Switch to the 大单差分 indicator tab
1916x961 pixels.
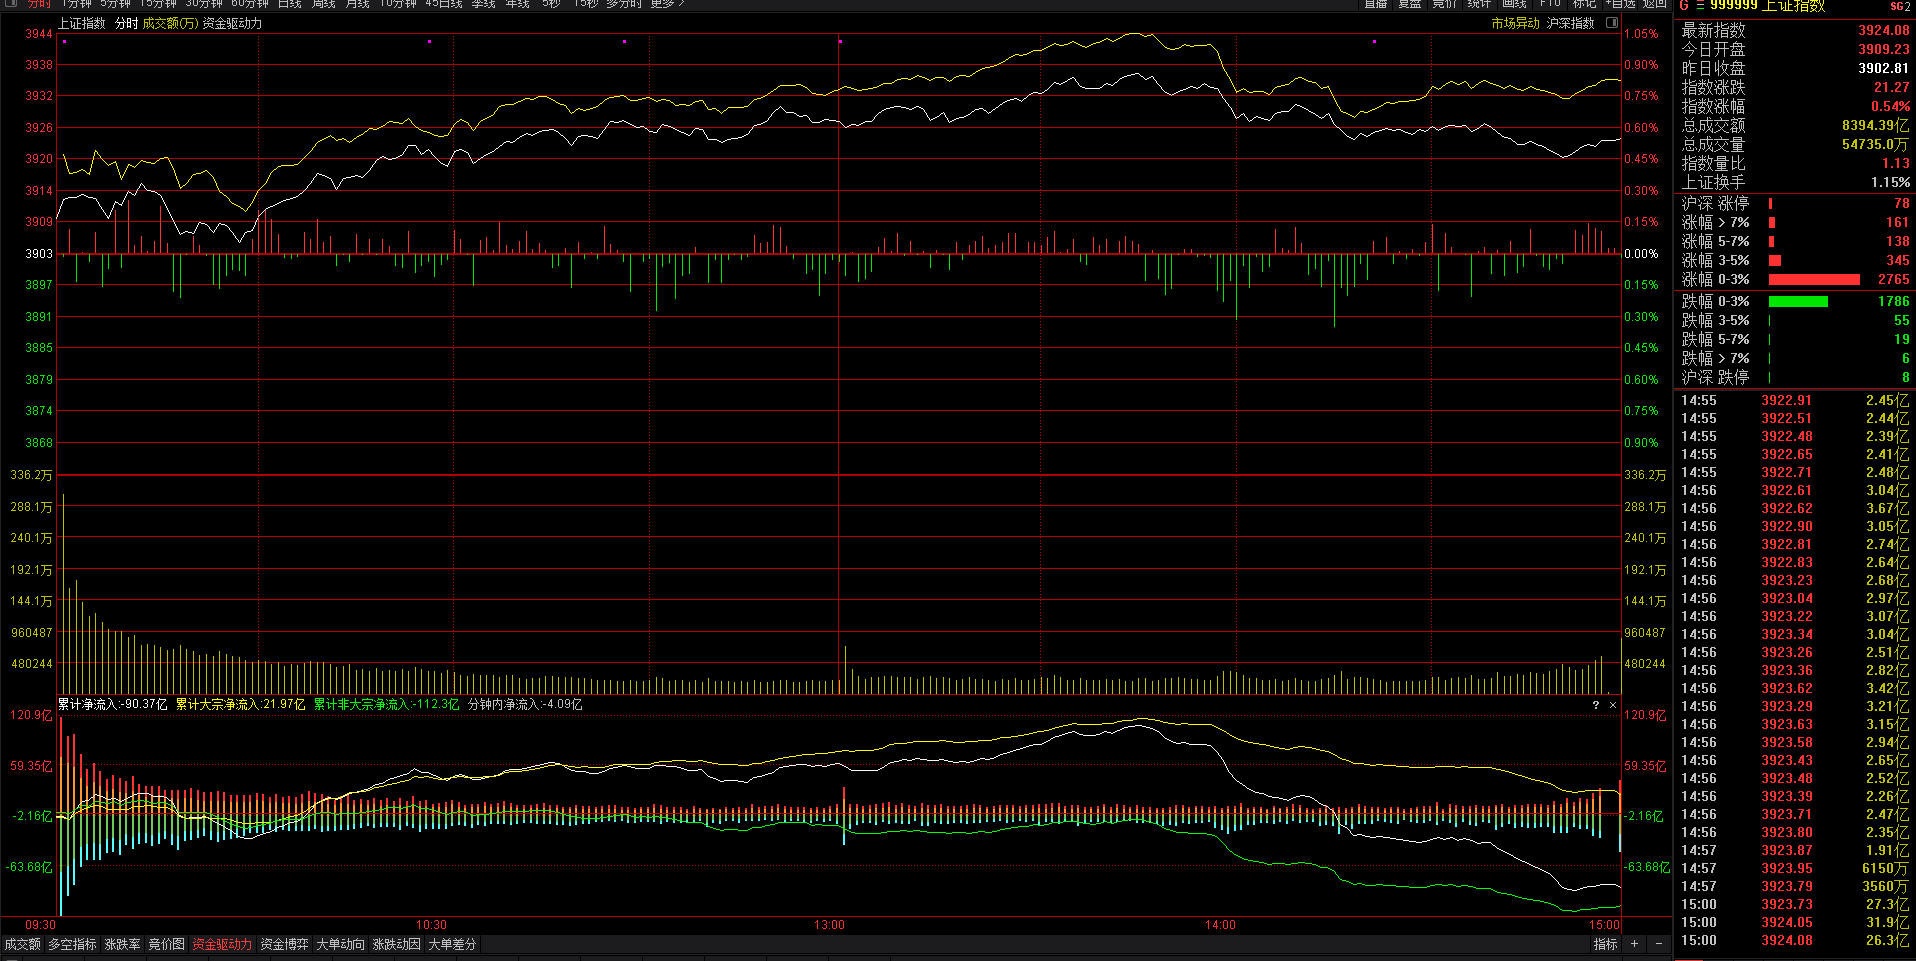click(453, 944)
